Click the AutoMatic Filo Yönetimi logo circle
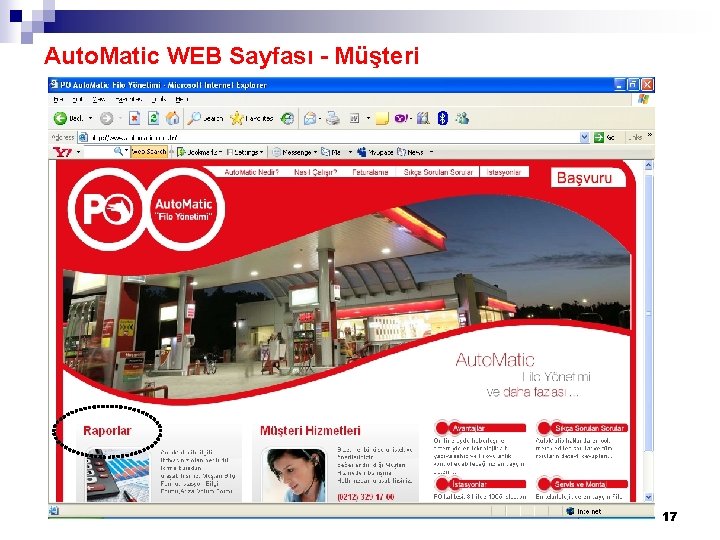 (x=184, y=209)
